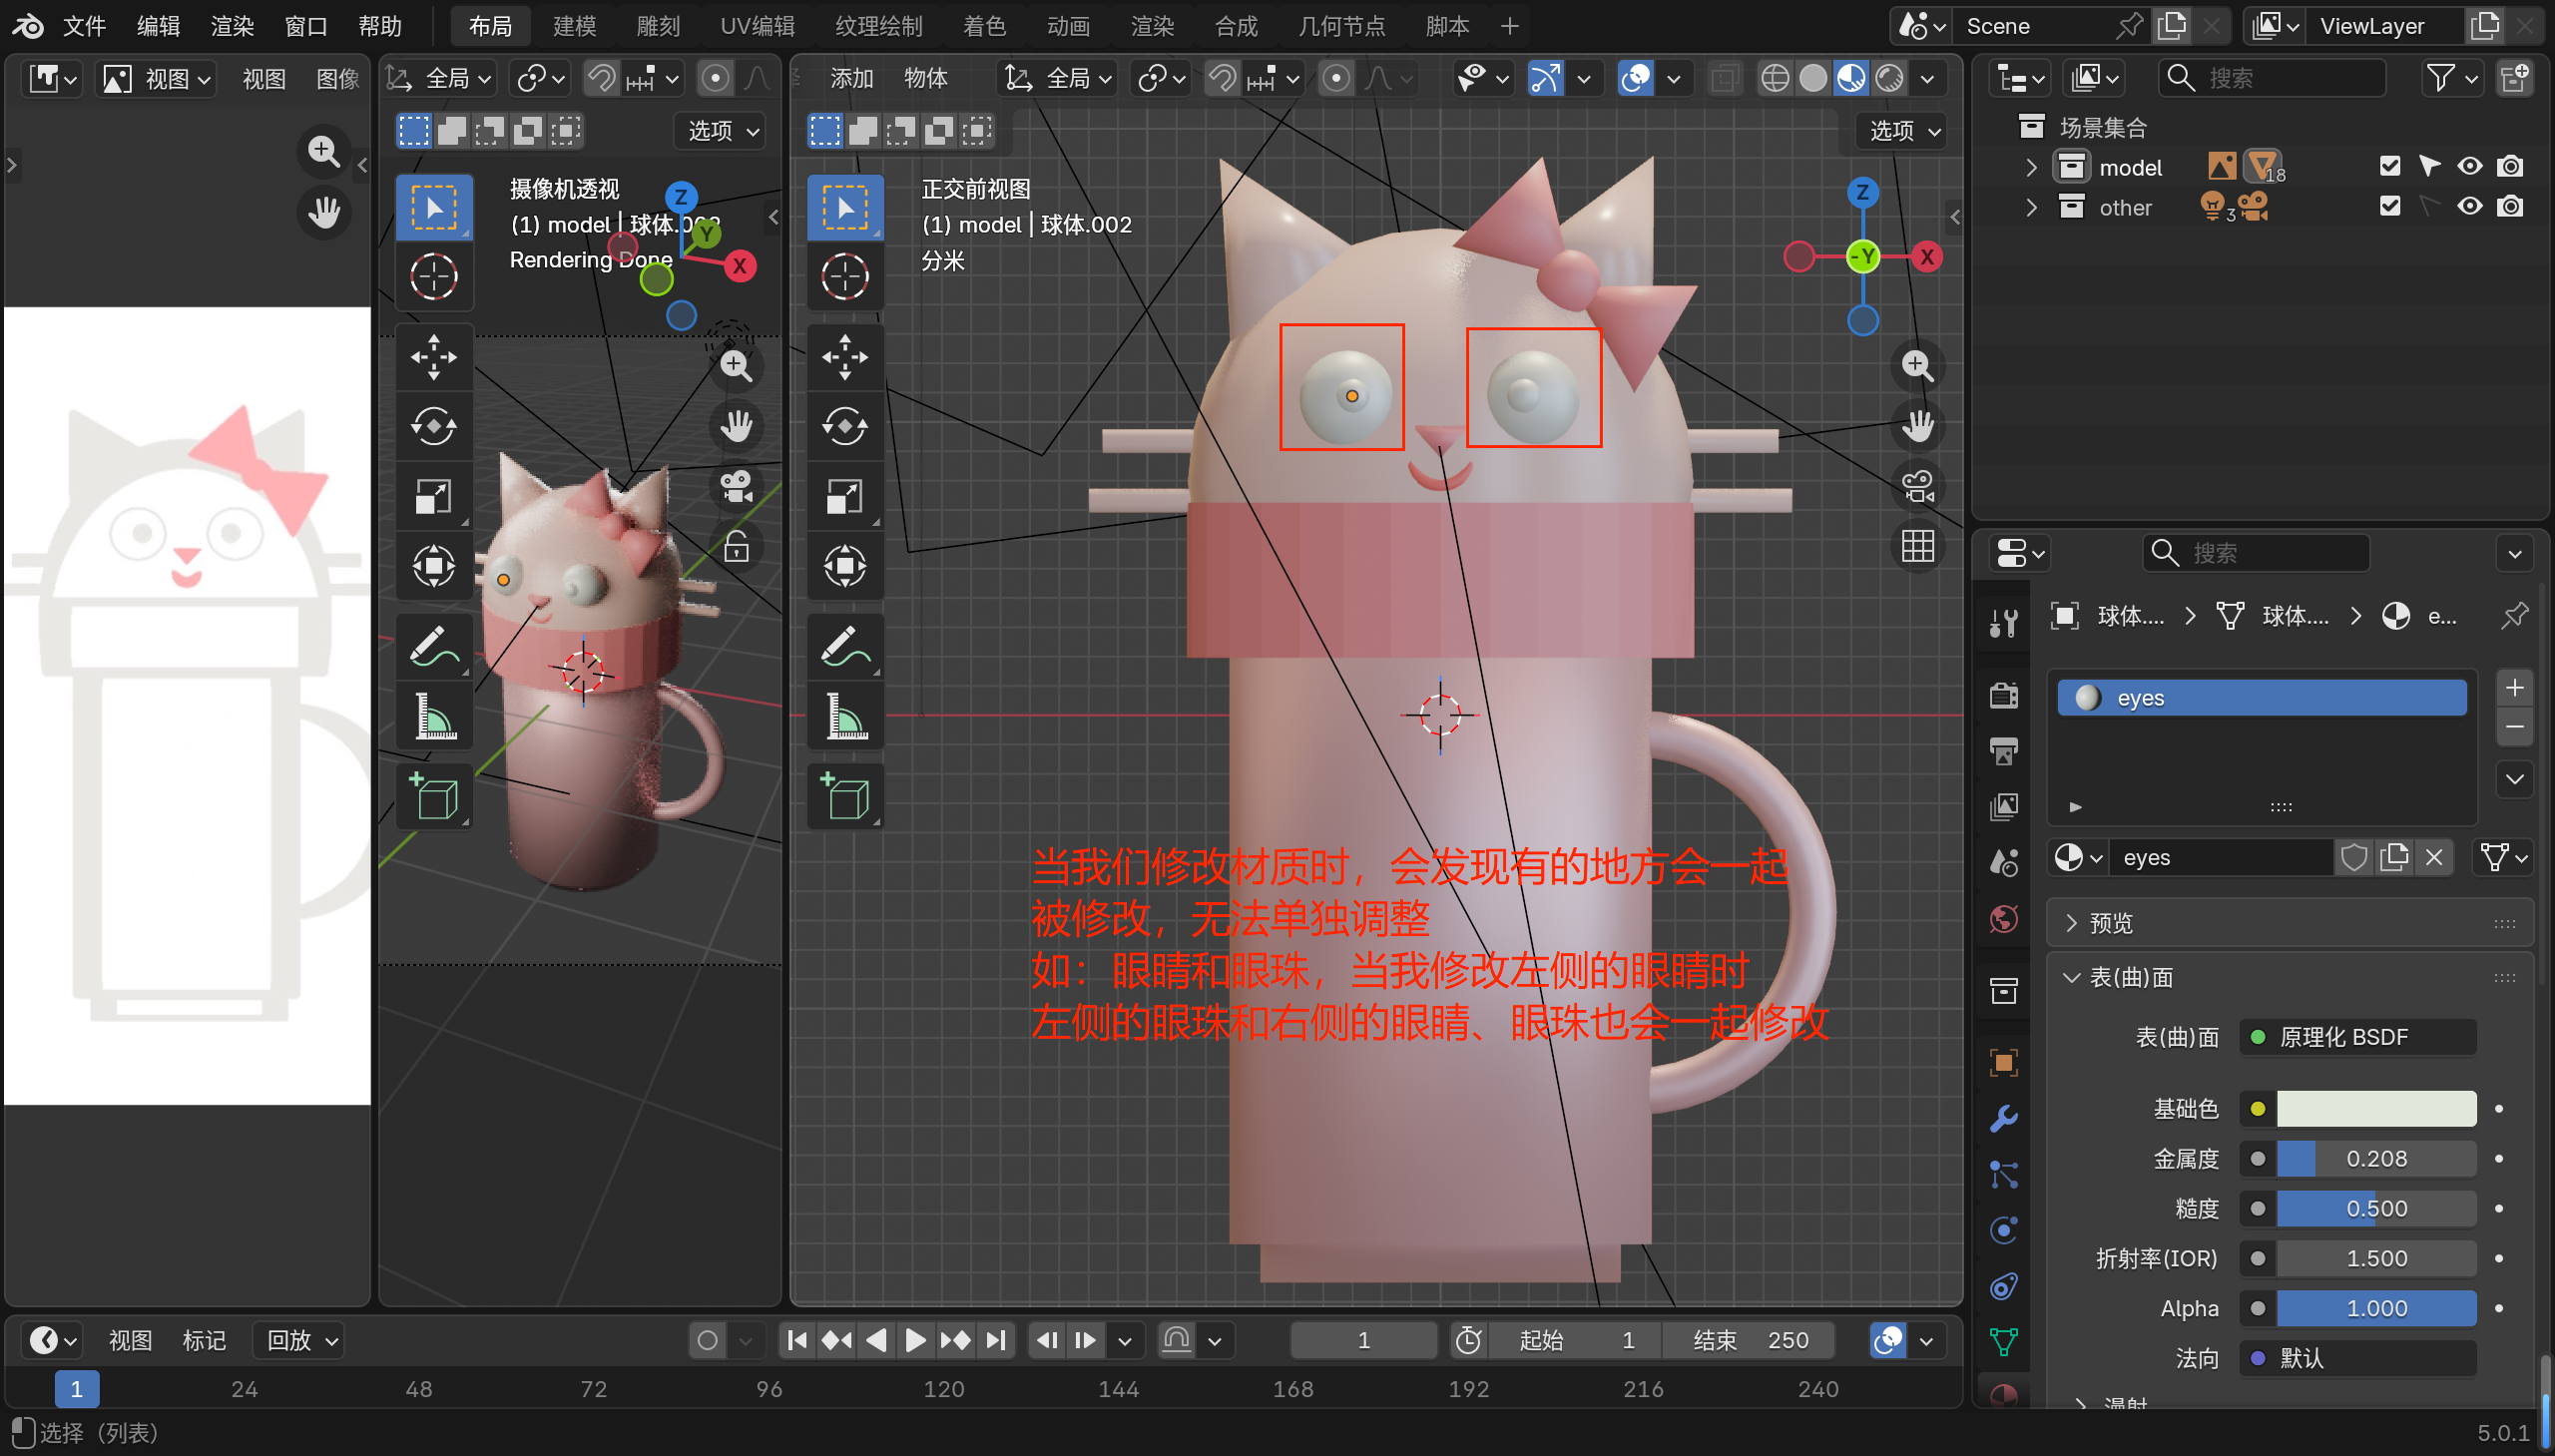
Task: Open Modifiers wrench properties tab
Action: point(2004,1119)
